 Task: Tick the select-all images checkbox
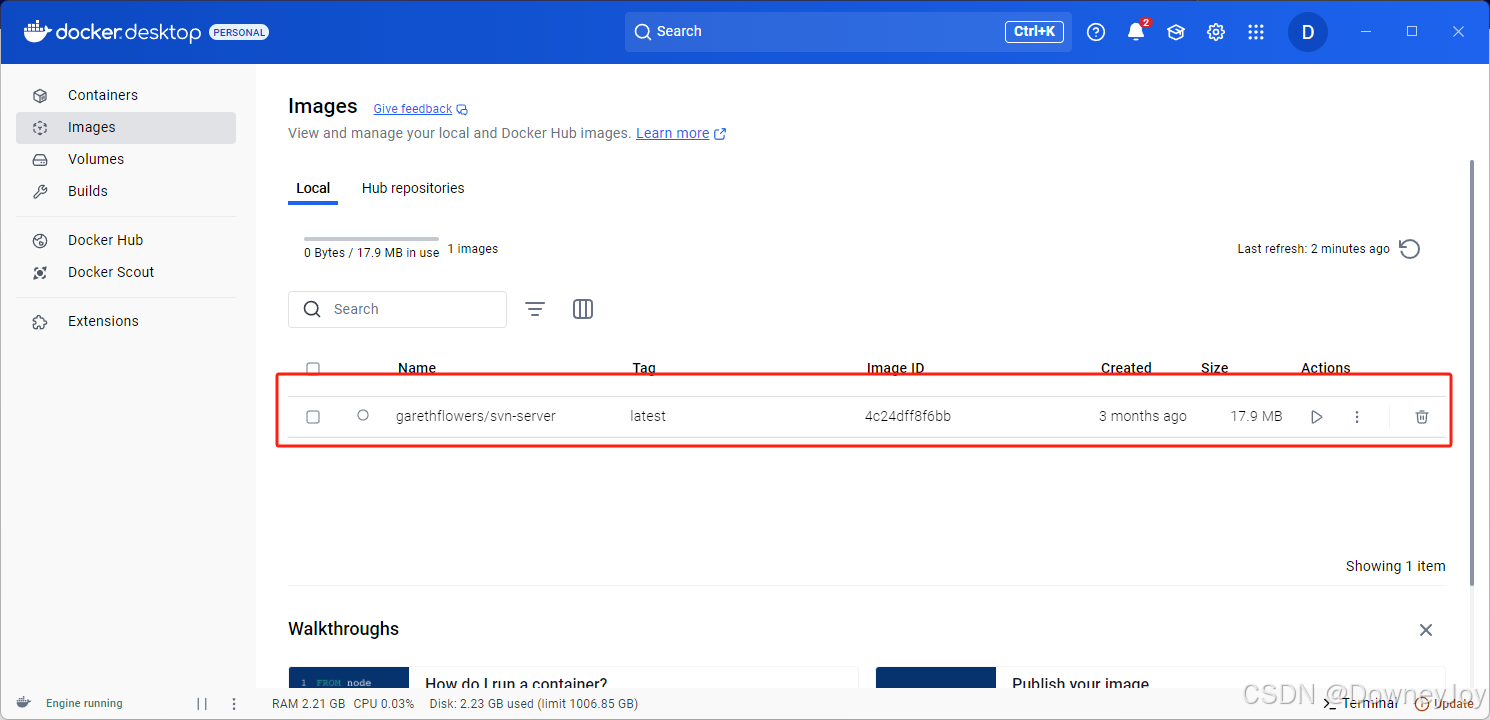pos(313,368)
